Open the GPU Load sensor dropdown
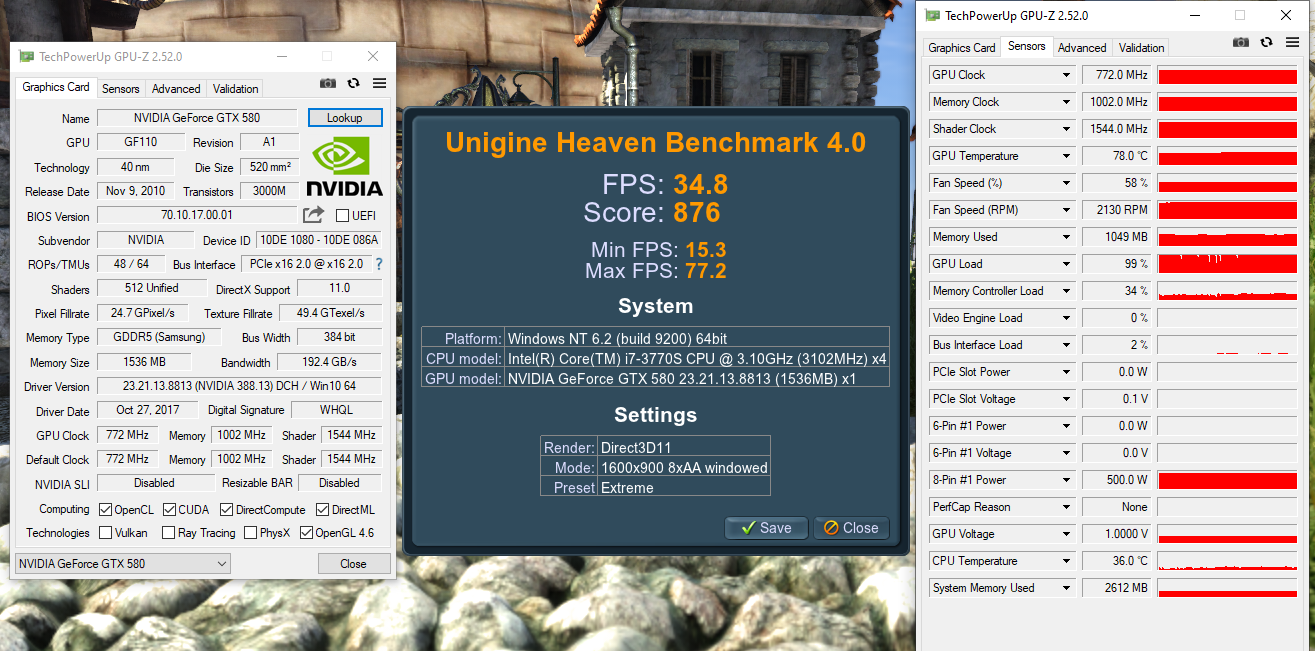1315x651 pixels. point(1066,264)
